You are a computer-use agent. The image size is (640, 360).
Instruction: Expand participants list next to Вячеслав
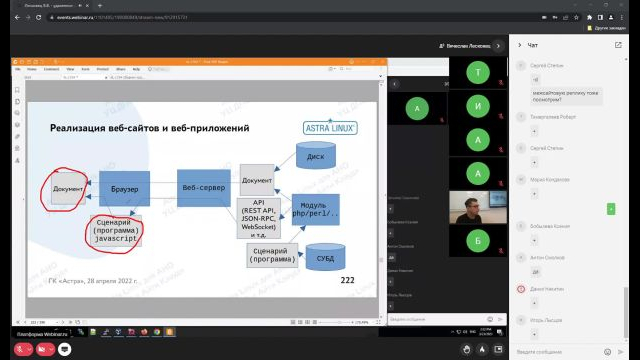pos(498,46)
